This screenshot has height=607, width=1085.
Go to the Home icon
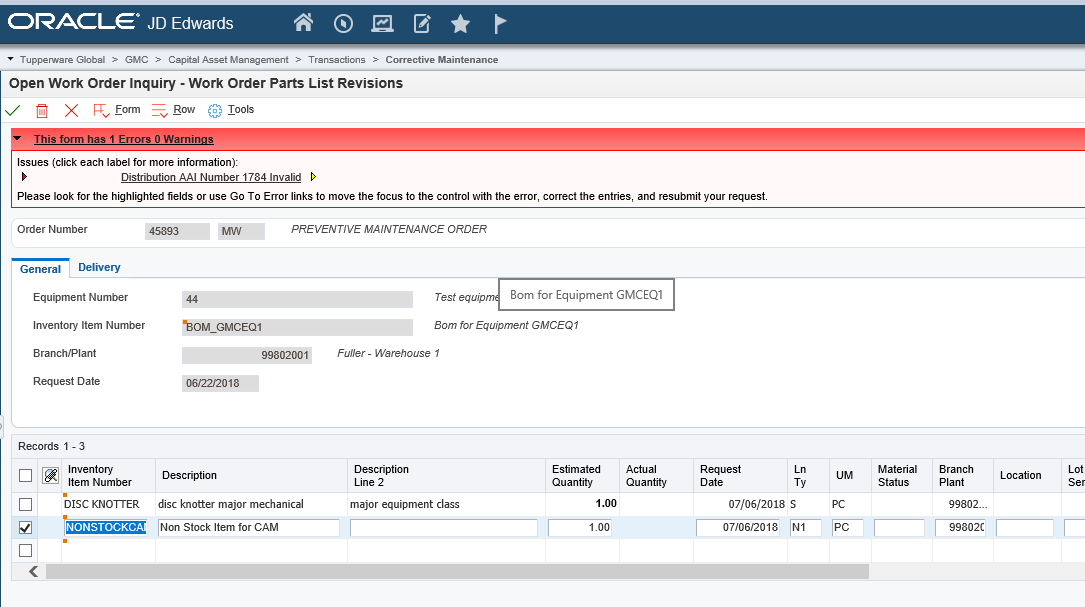pos(303,24)
